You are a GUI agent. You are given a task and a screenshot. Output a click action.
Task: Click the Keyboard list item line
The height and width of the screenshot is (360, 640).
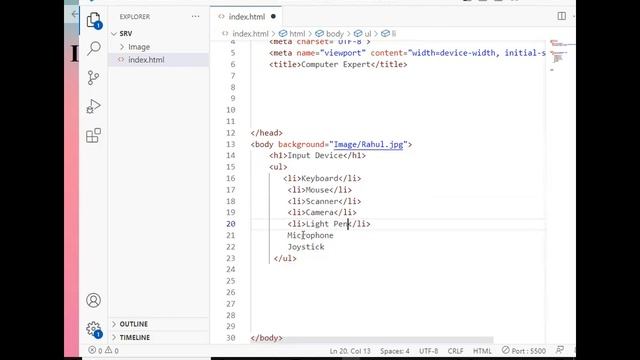[x=322, y=178]
